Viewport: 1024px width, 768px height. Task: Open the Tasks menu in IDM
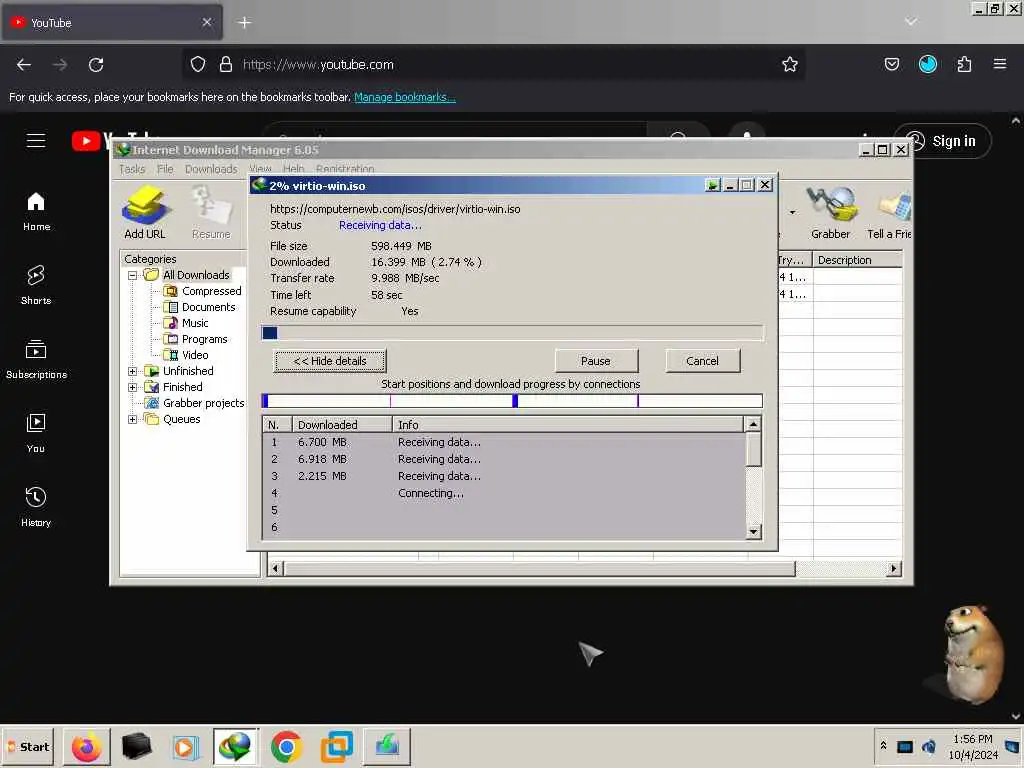tap(132, 169)
